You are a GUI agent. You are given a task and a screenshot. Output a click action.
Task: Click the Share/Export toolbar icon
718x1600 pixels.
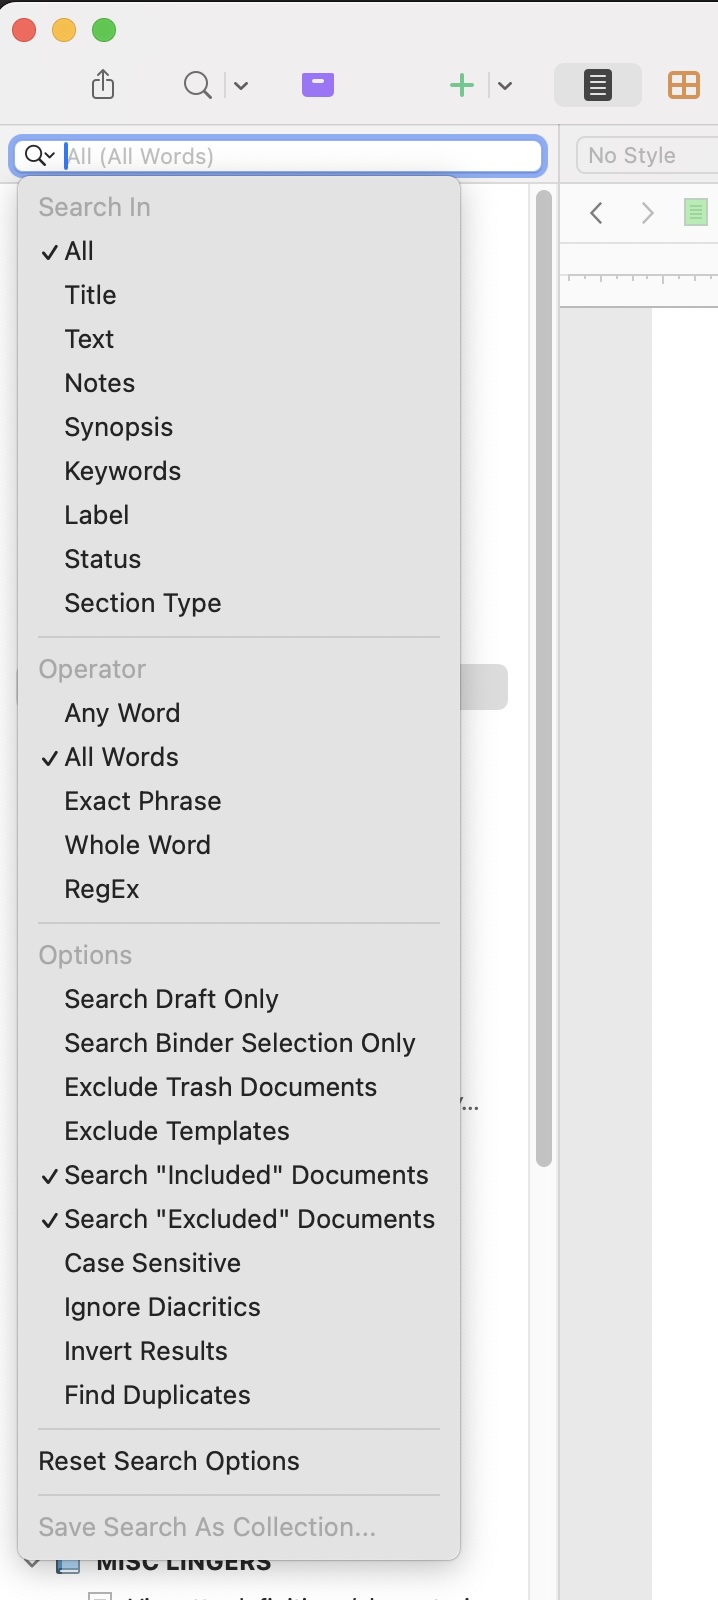click(103, 85)
